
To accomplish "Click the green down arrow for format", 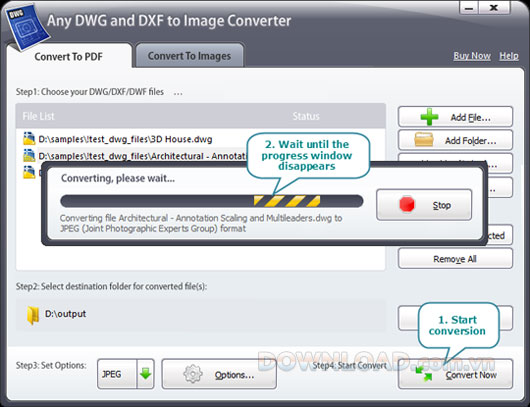I will tap(146, 374).
